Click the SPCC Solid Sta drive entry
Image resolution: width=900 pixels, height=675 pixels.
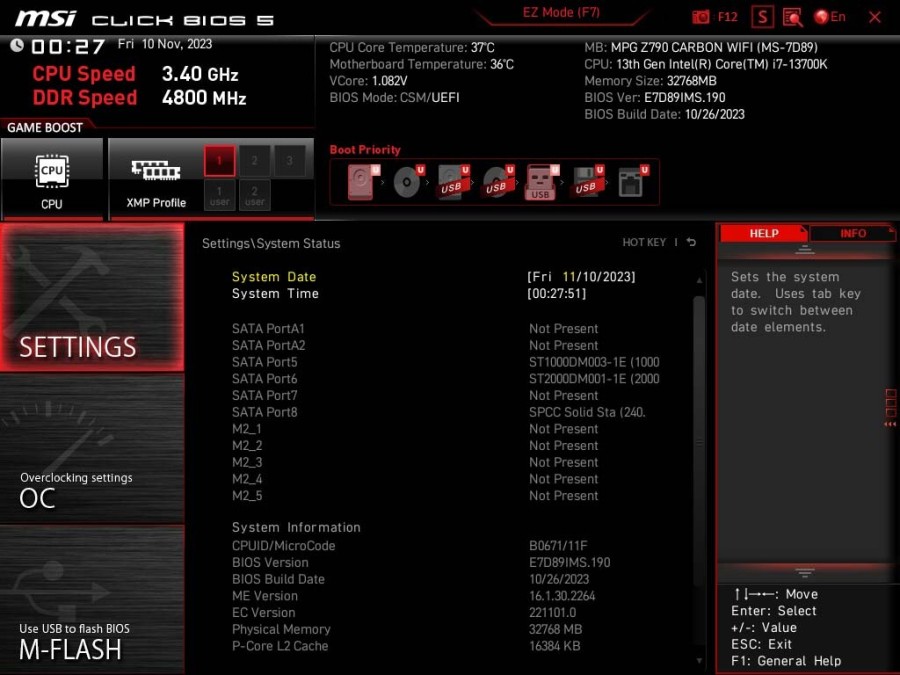(x=587, y=412)
